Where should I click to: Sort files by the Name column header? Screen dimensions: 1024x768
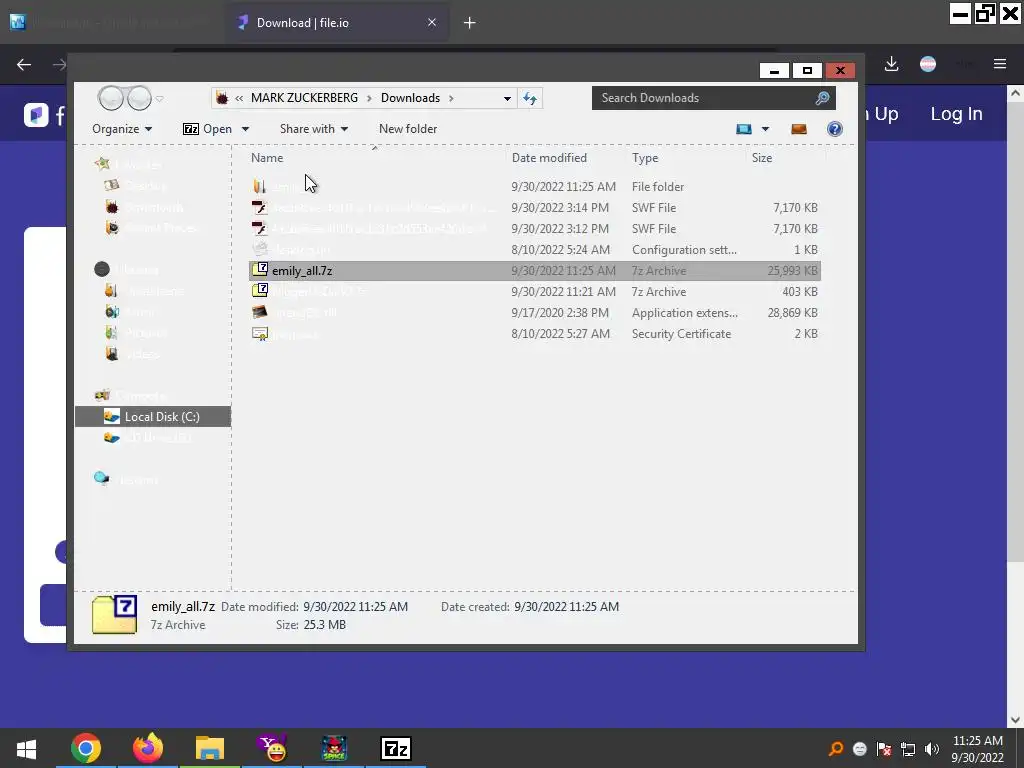(x=375, y=157)
